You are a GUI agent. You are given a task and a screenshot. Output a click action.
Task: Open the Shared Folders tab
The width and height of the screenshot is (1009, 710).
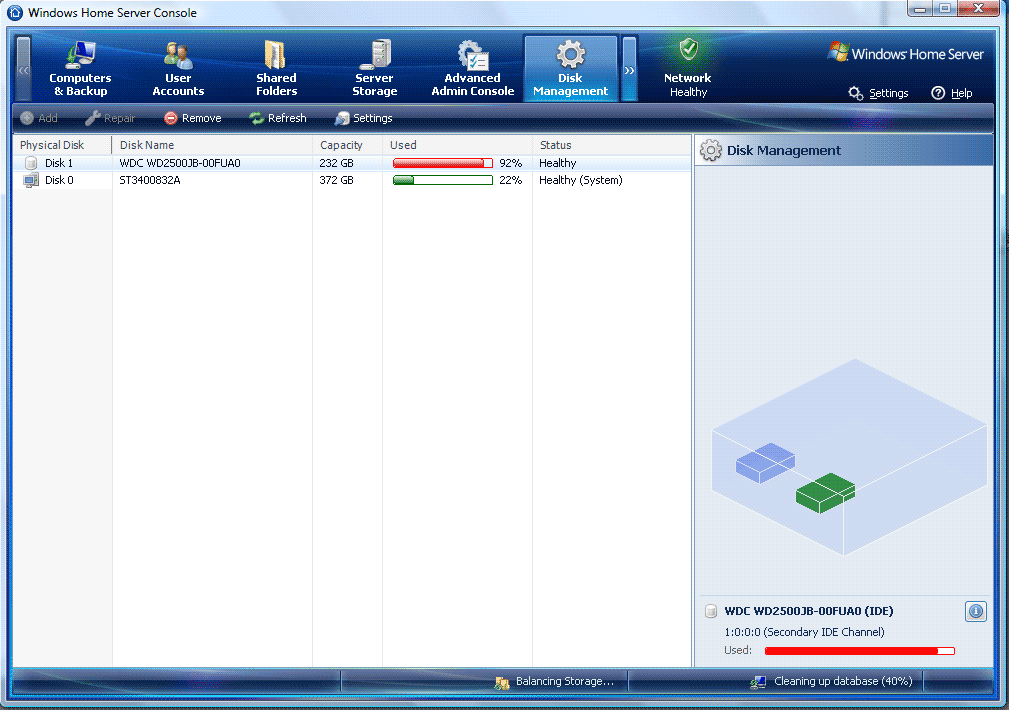pyautogui.click(x=276, y=68)
